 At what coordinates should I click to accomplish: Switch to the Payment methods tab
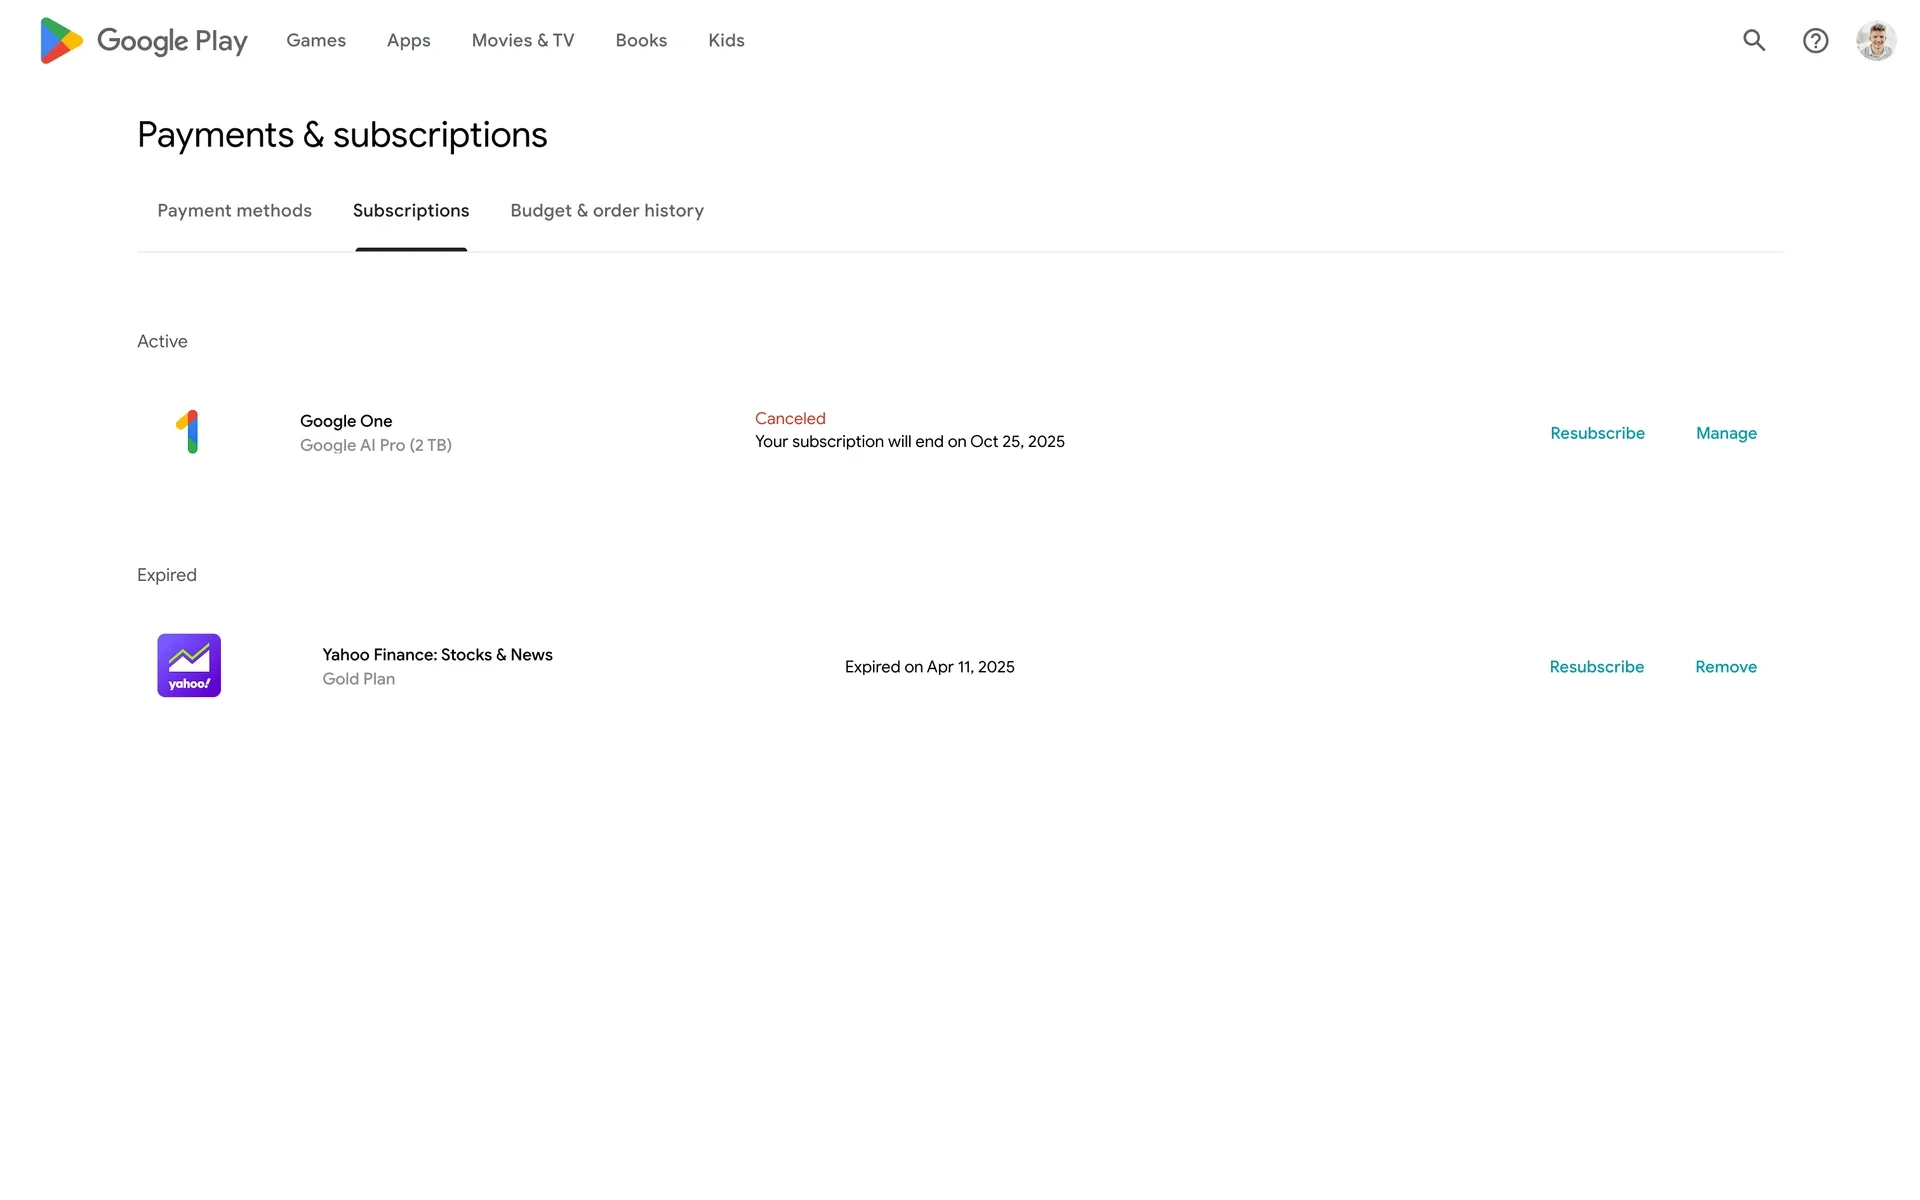pyautogui.click(x=234, y=211)
